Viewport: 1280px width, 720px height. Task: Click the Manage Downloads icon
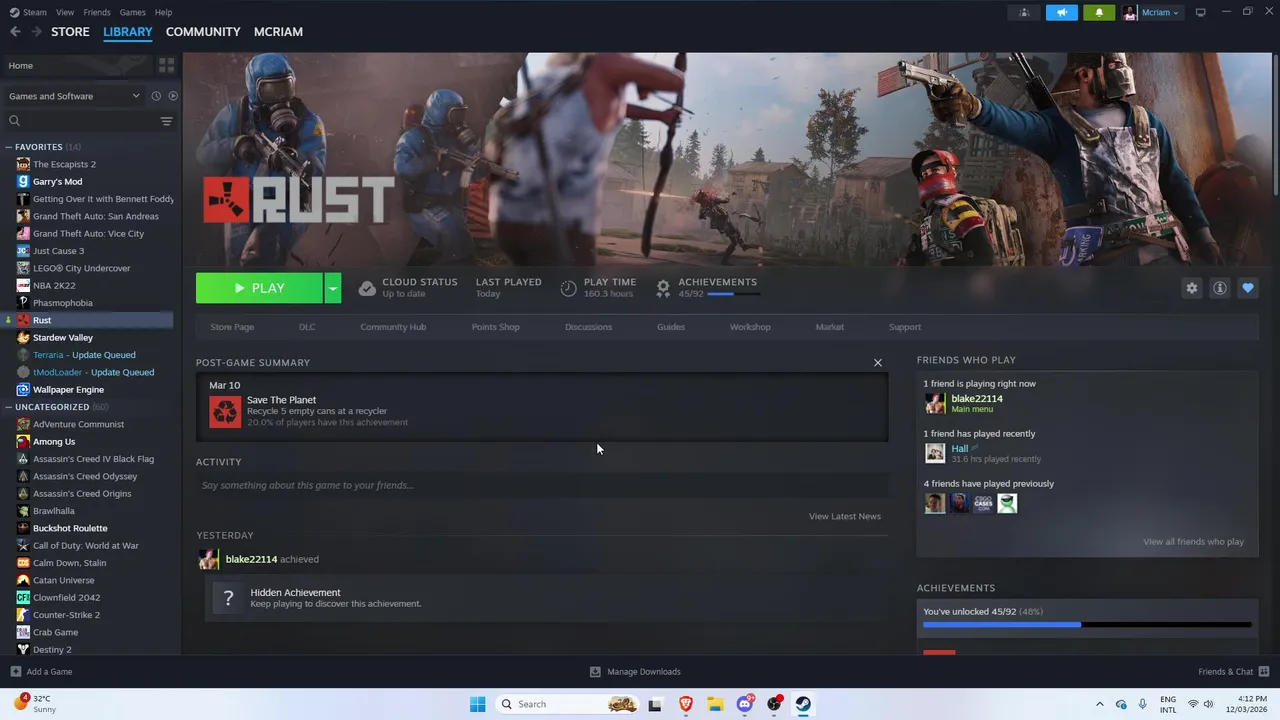tap(595, 671)
